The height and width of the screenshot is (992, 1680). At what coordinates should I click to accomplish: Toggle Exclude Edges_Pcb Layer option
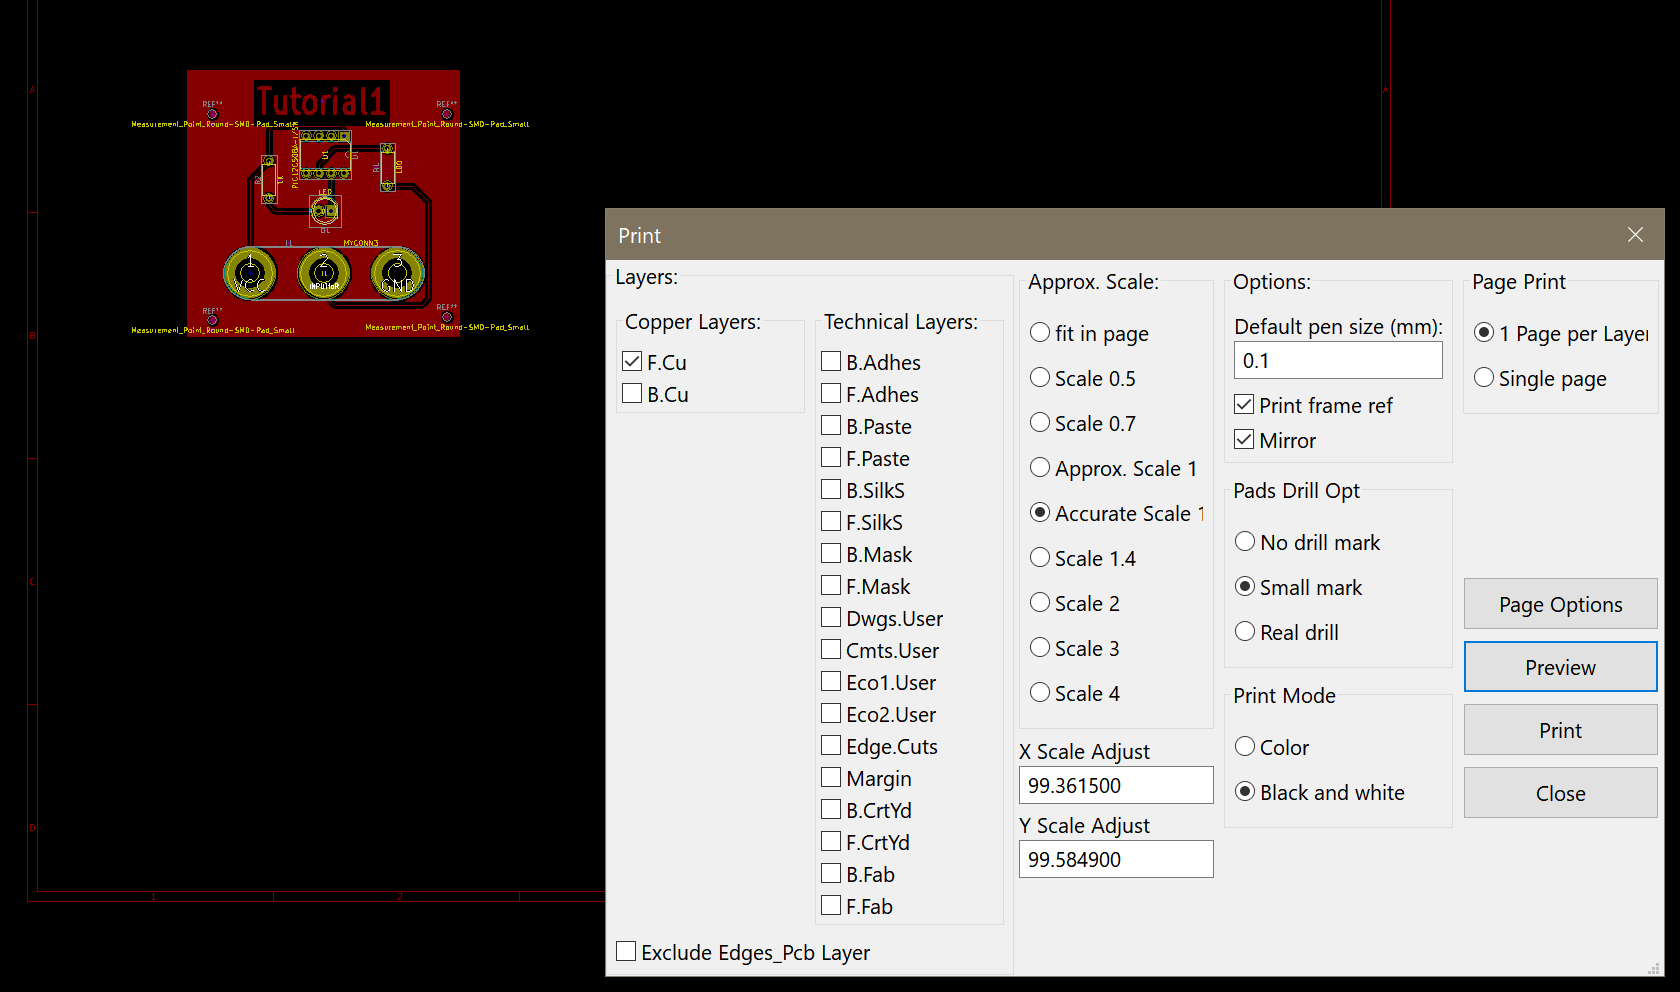[626, 952]
